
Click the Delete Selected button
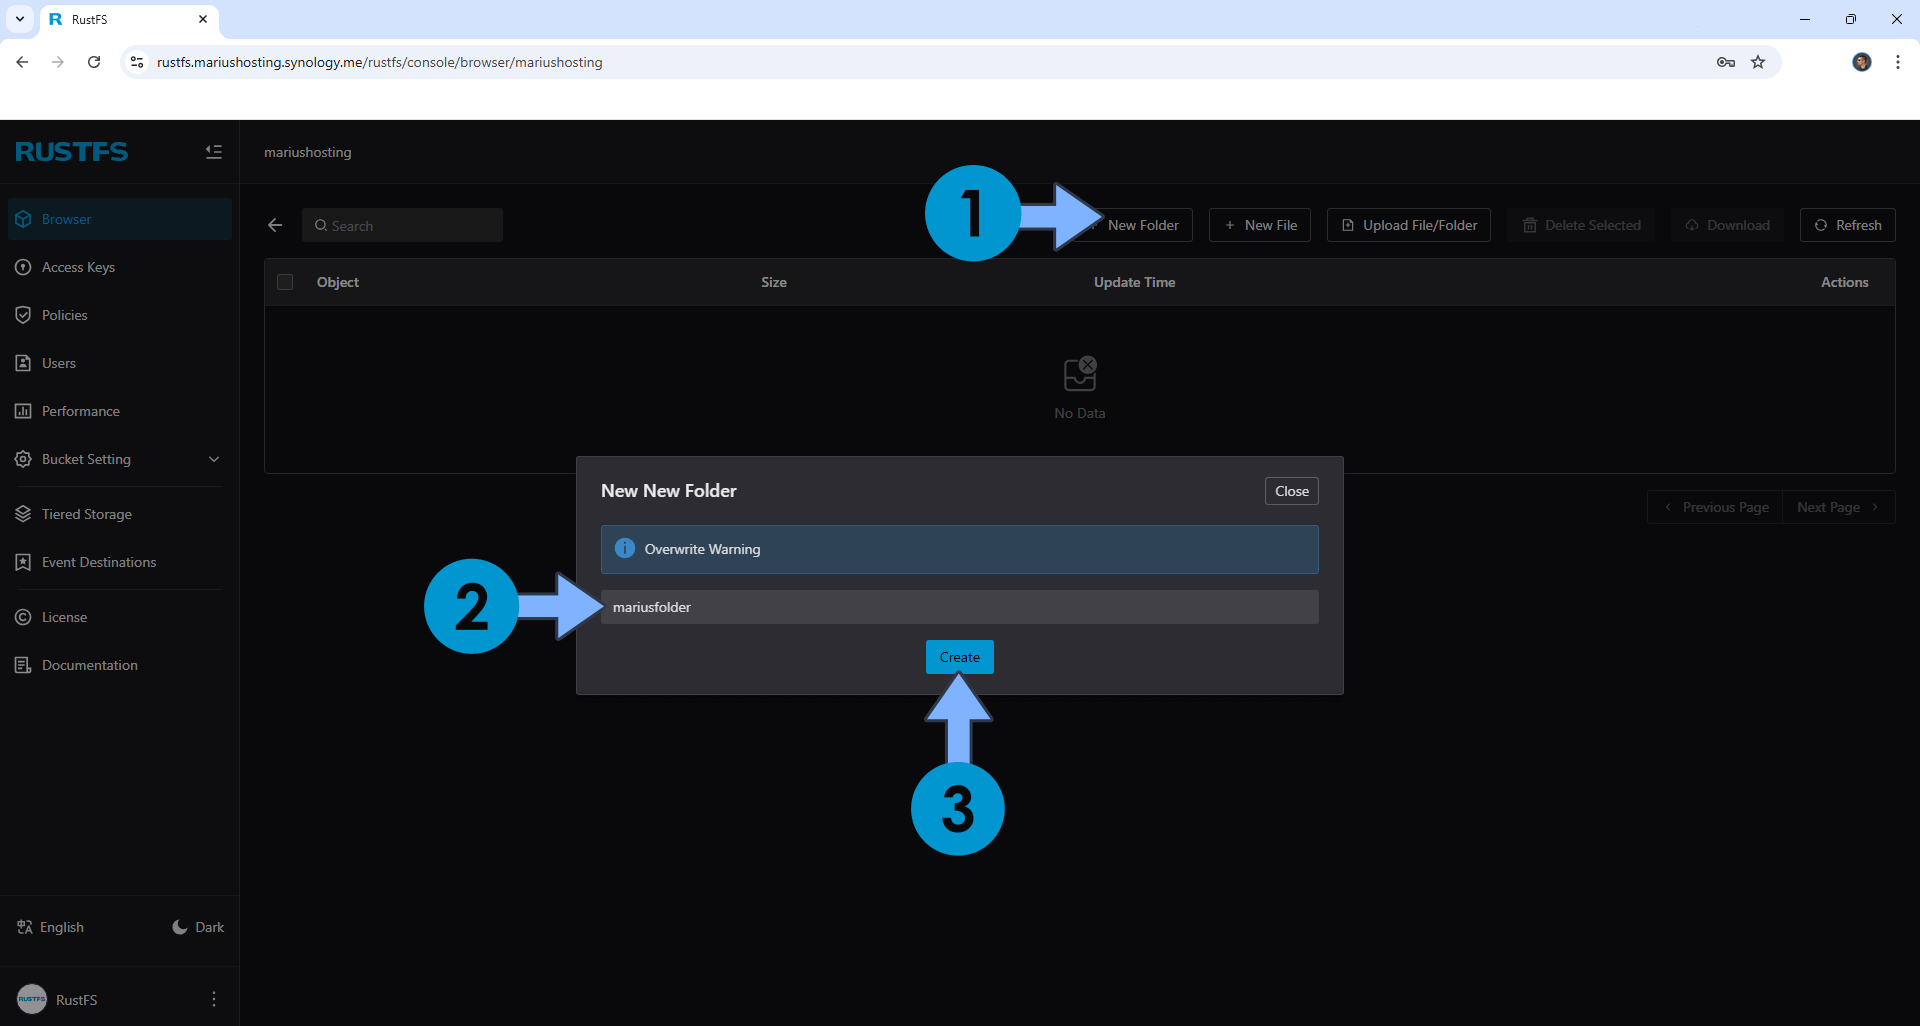[x=1581, y=225]
